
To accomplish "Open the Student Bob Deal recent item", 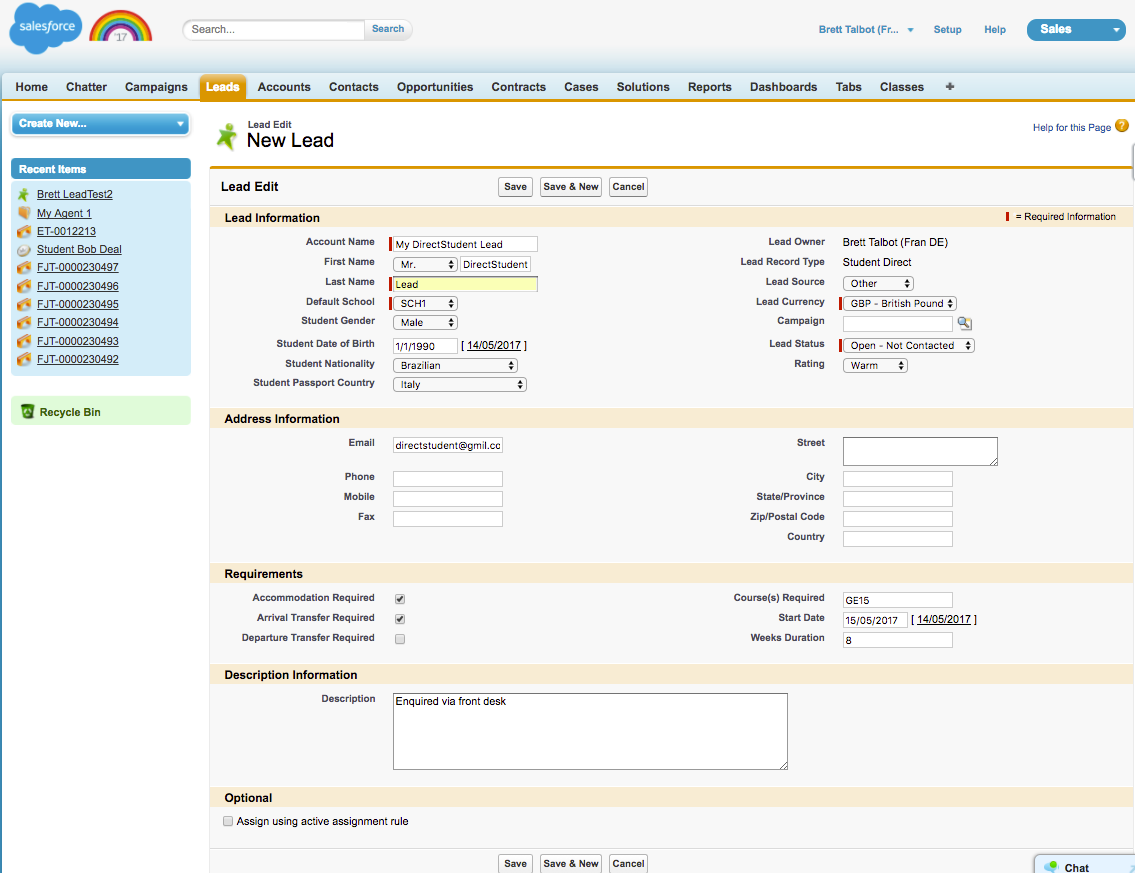I will click(x=79, y=250).
